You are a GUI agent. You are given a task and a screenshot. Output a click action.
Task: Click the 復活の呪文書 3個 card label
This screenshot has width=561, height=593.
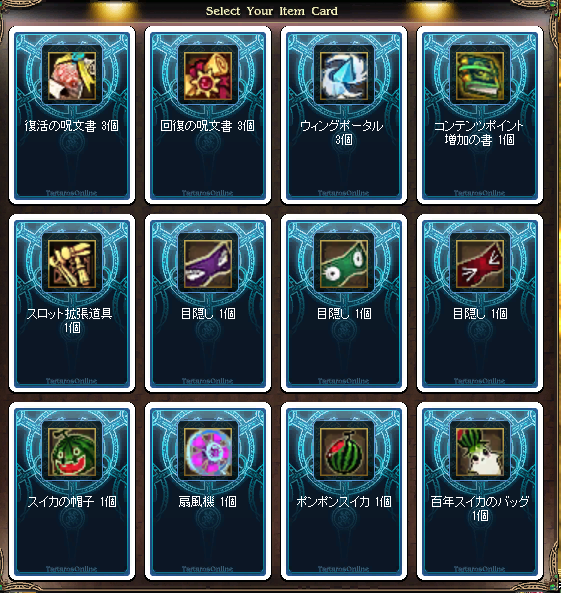click(71, 126)
